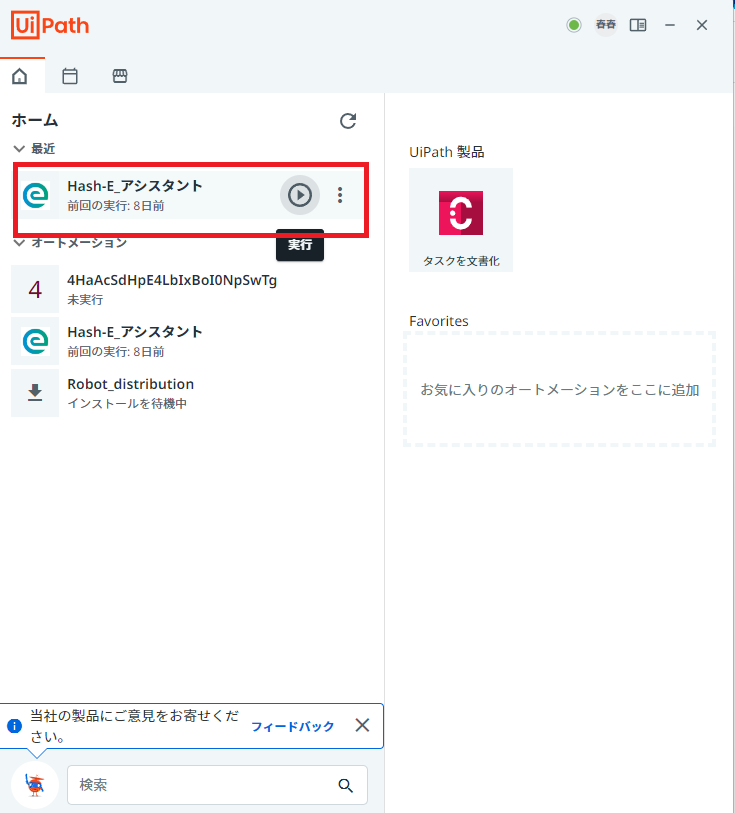Screen dimensions: 735x813
Task: Click the UiPath logo
Action: pos(50,25)
